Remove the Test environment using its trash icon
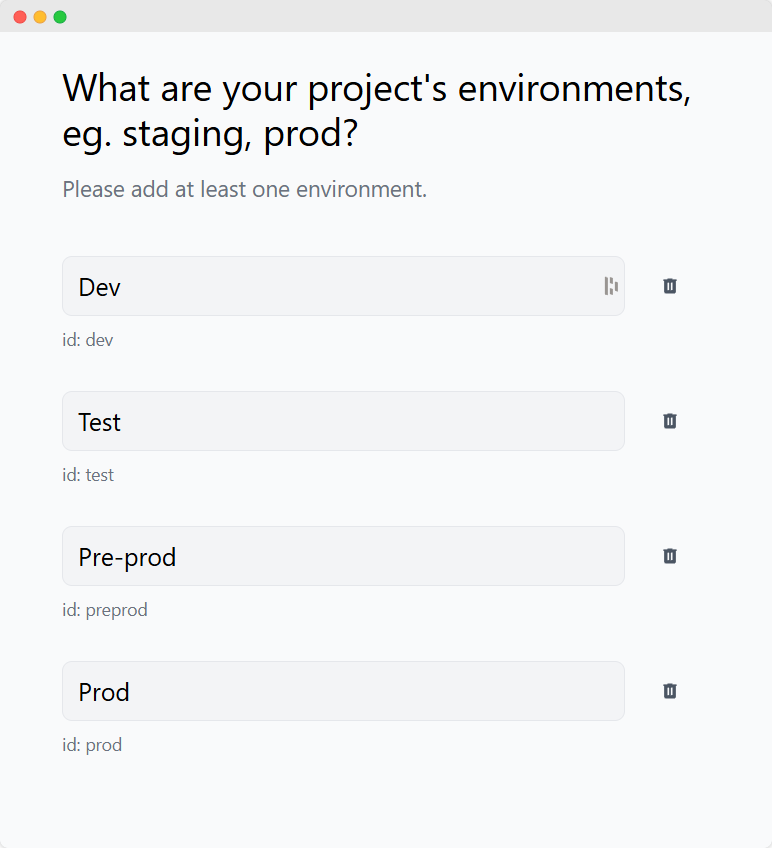The height and width of the screenshot is (848, 772). pos(670,421)
